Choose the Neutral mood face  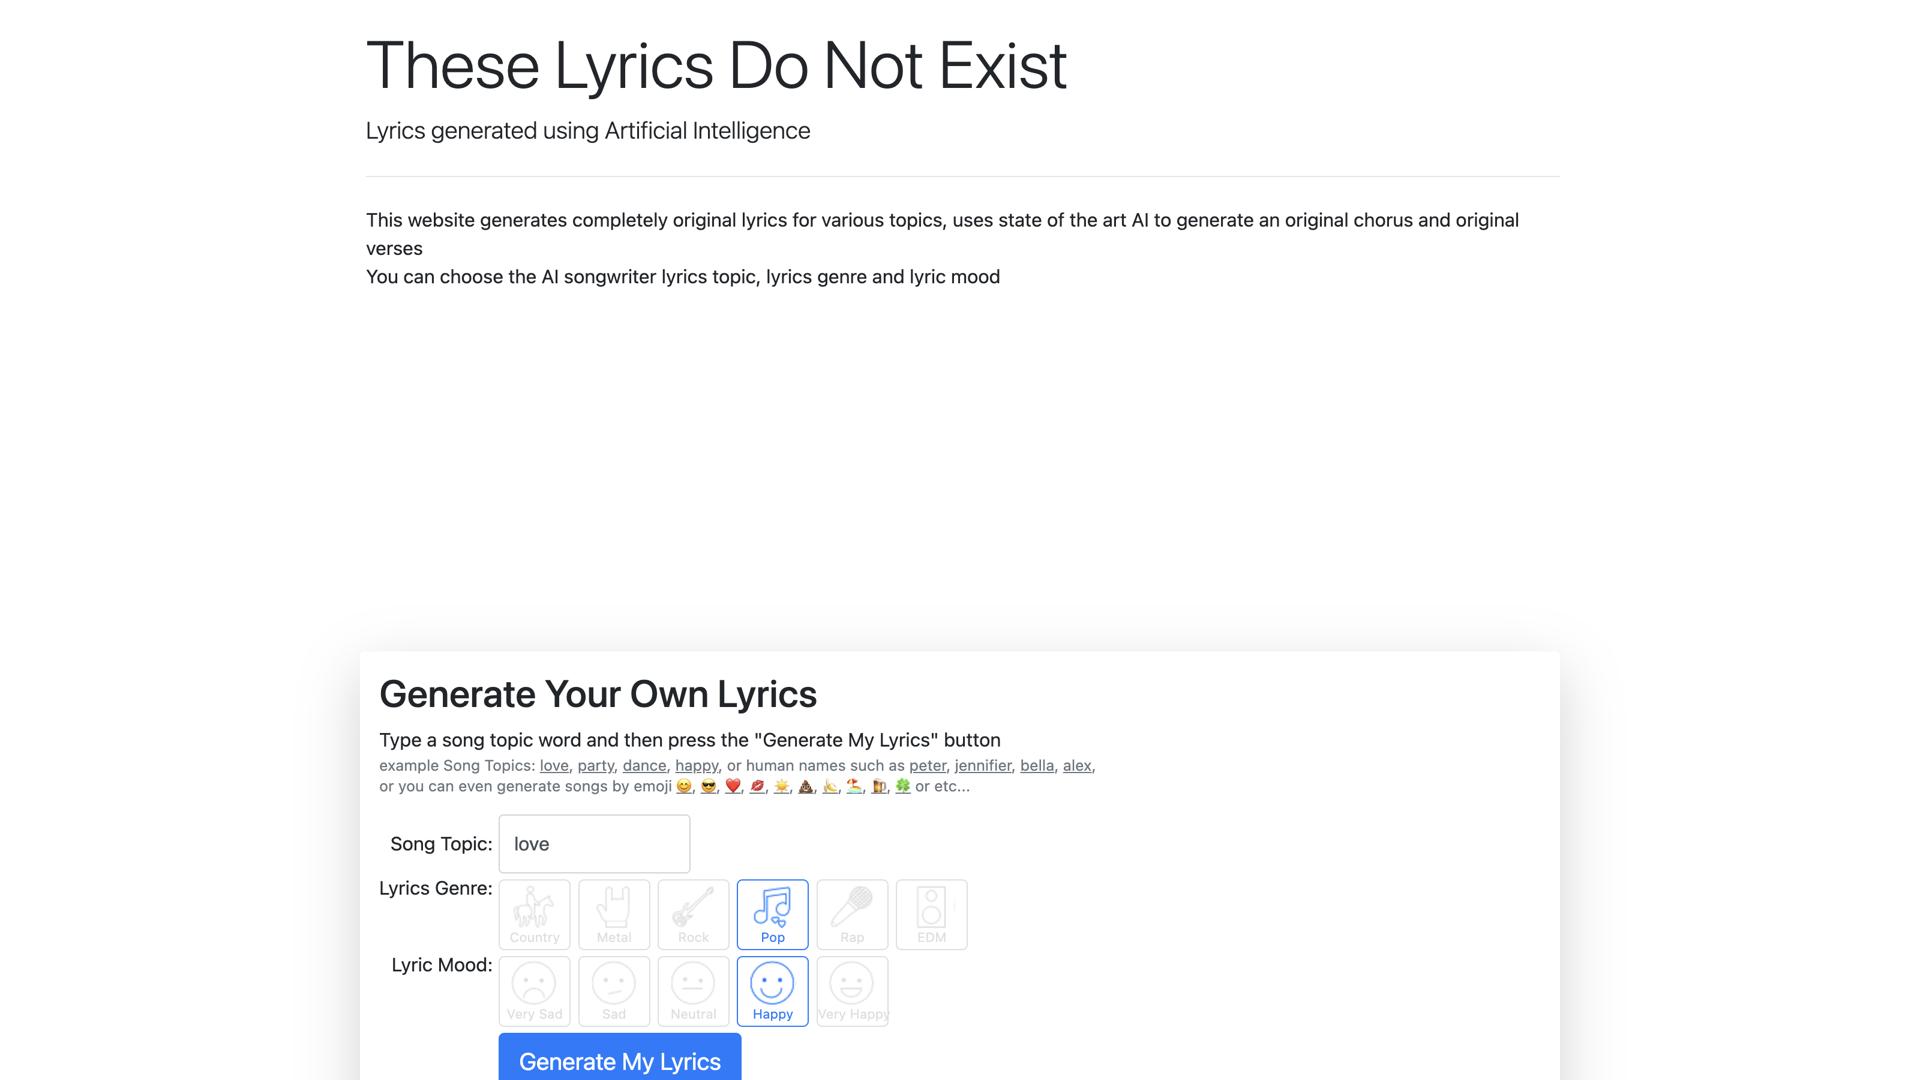point(692,990)
